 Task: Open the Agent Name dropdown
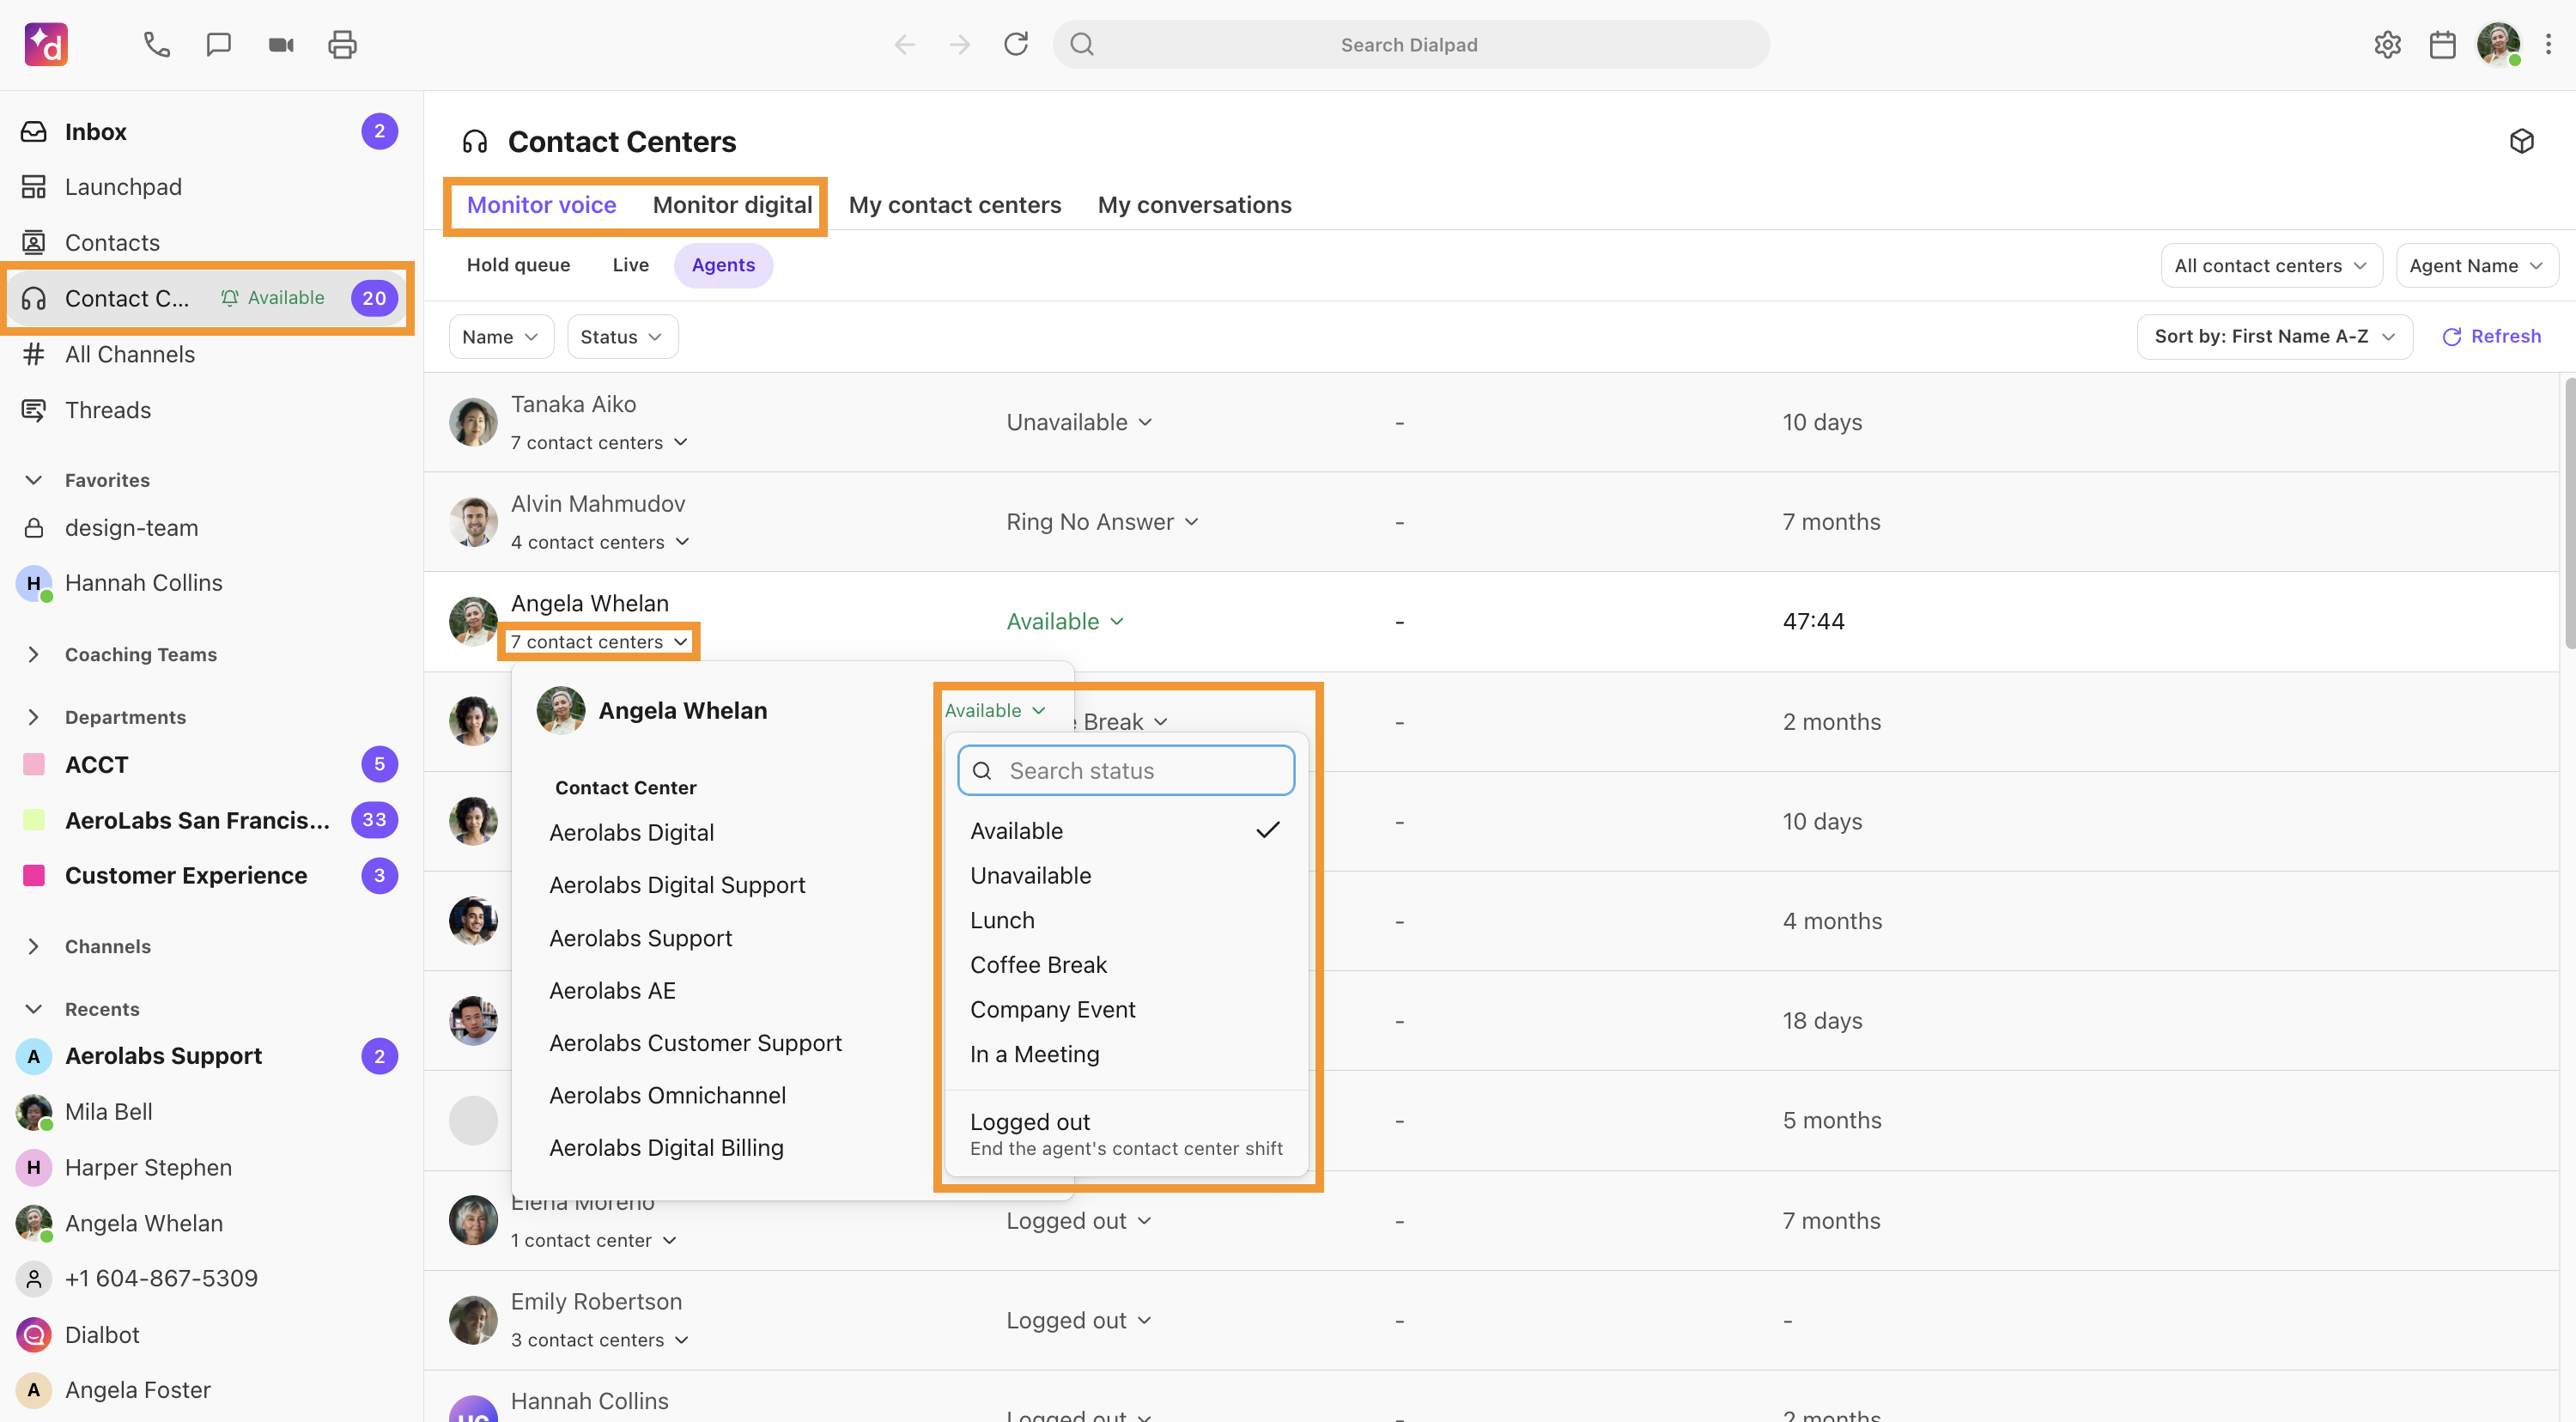click(x=2476, y=265)
